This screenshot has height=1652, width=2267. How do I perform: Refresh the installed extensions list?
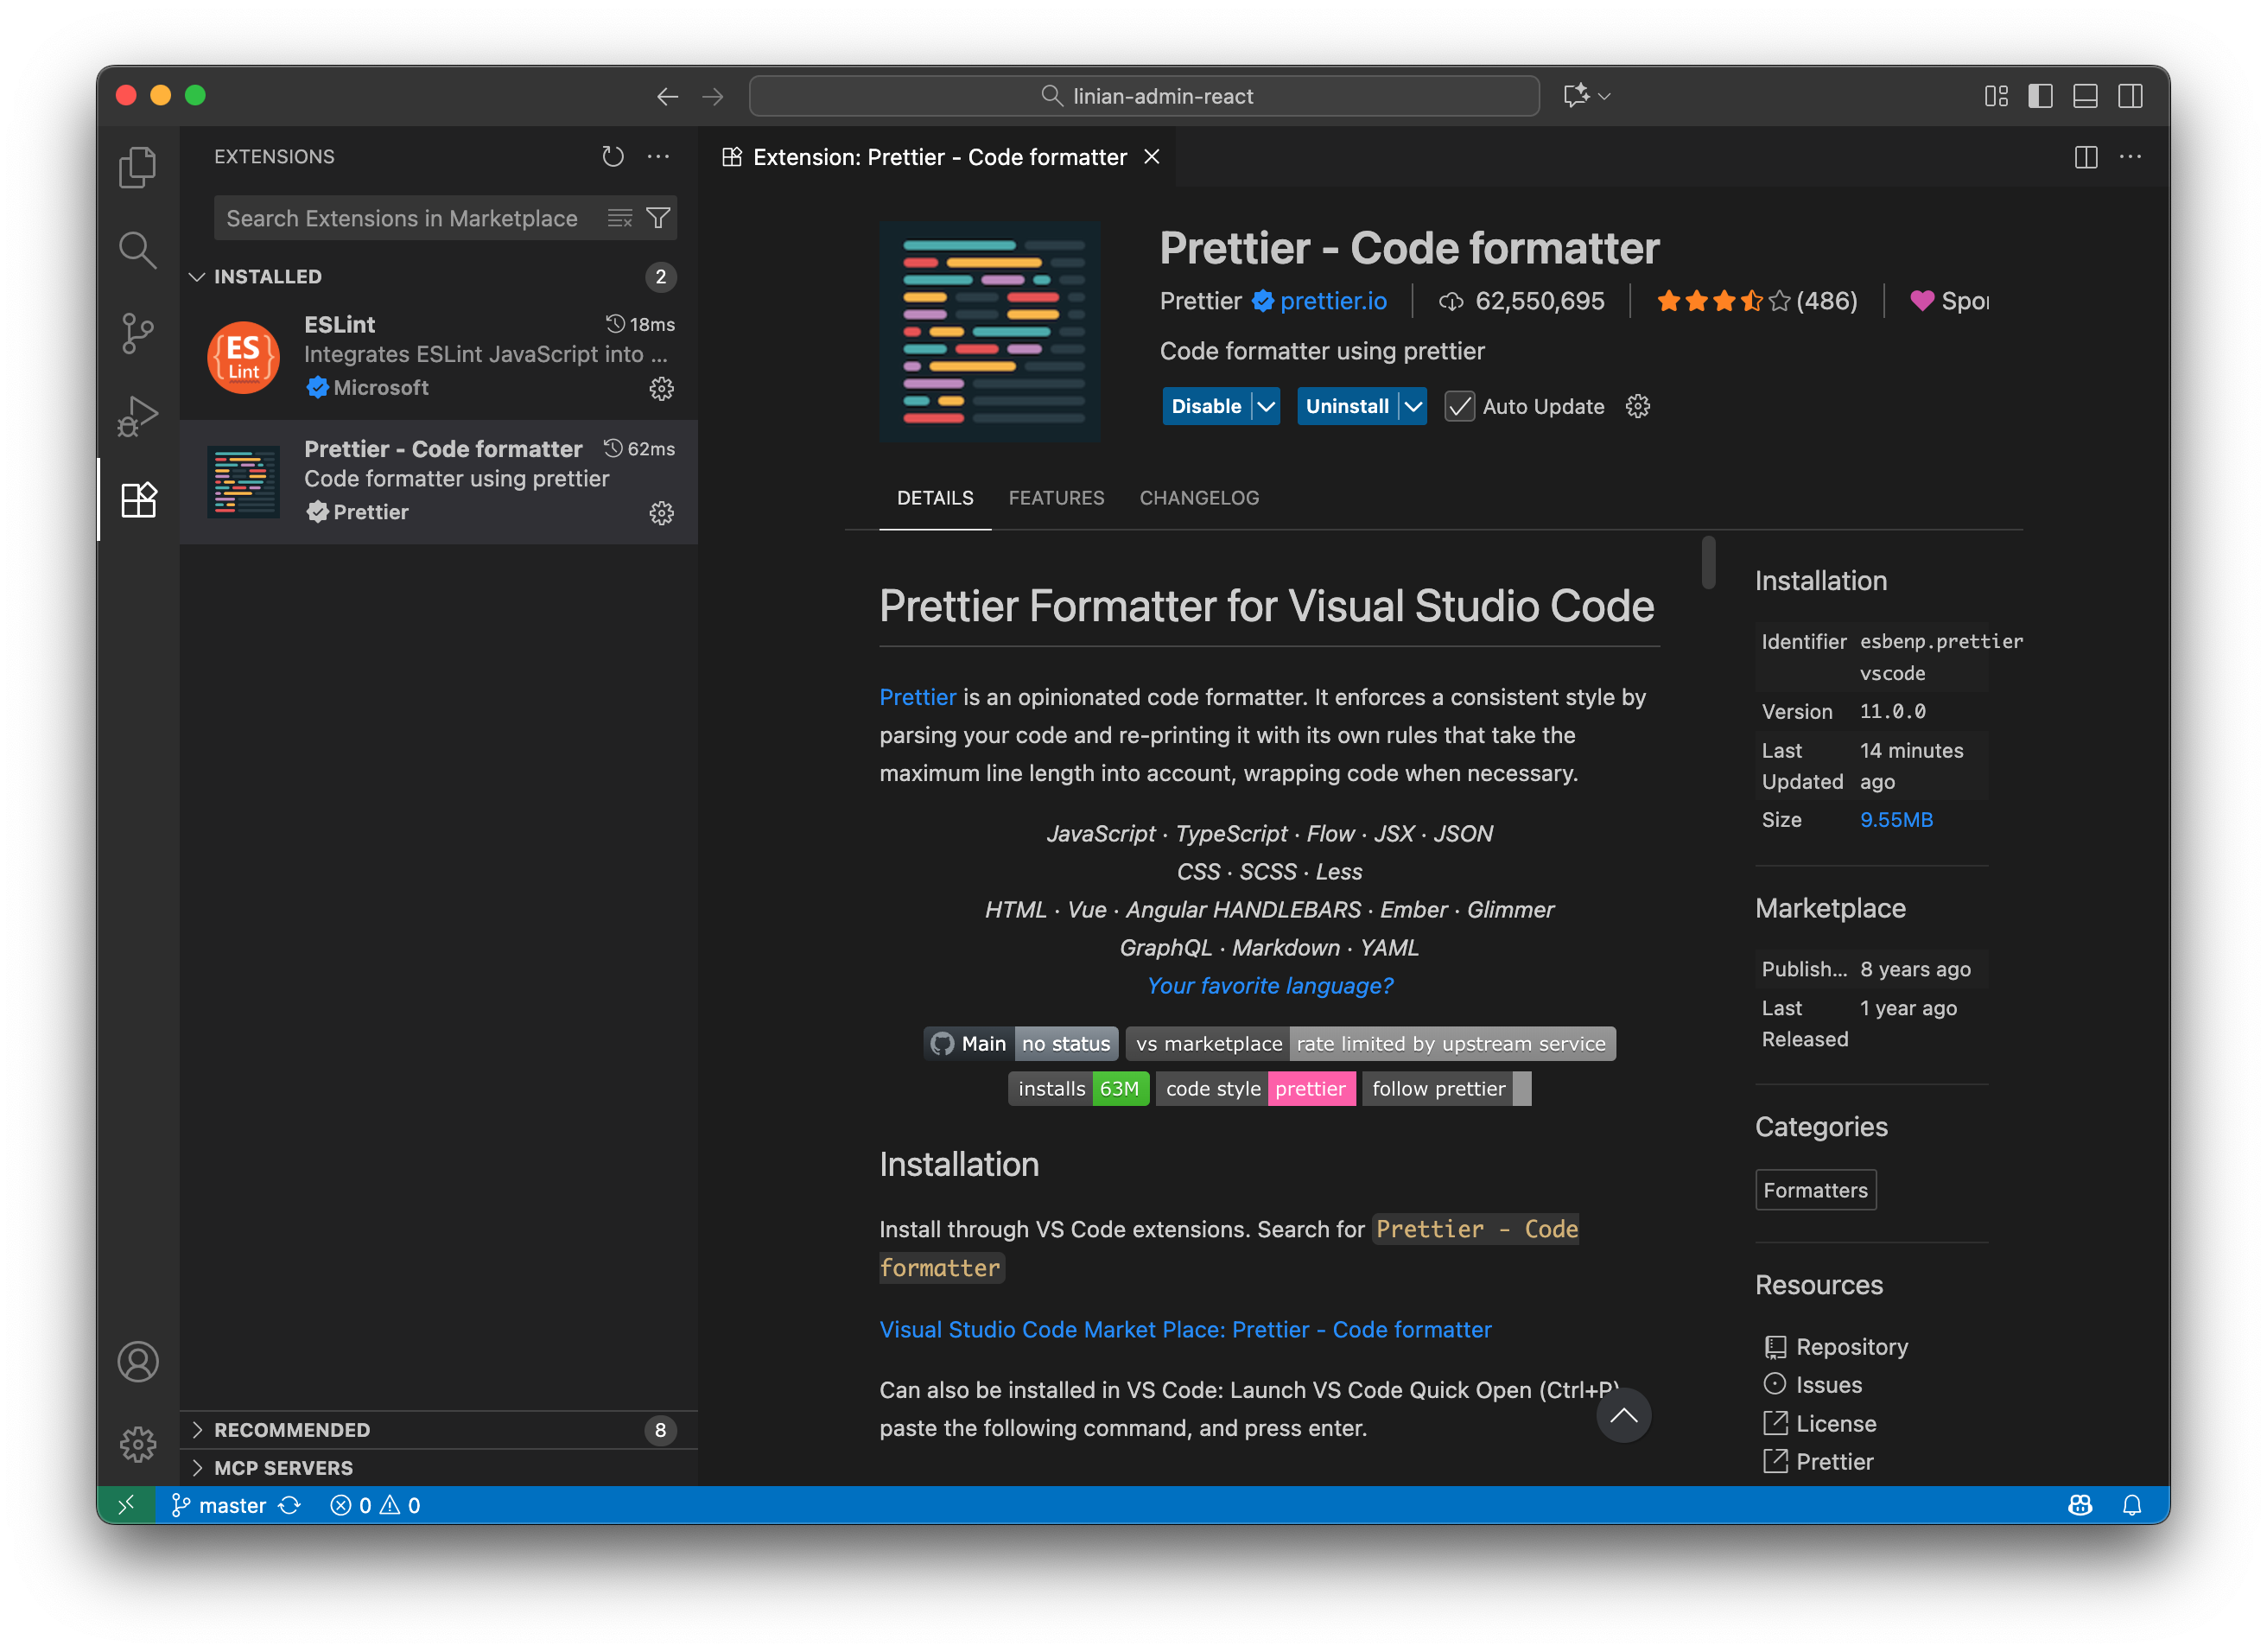(613, 156)
